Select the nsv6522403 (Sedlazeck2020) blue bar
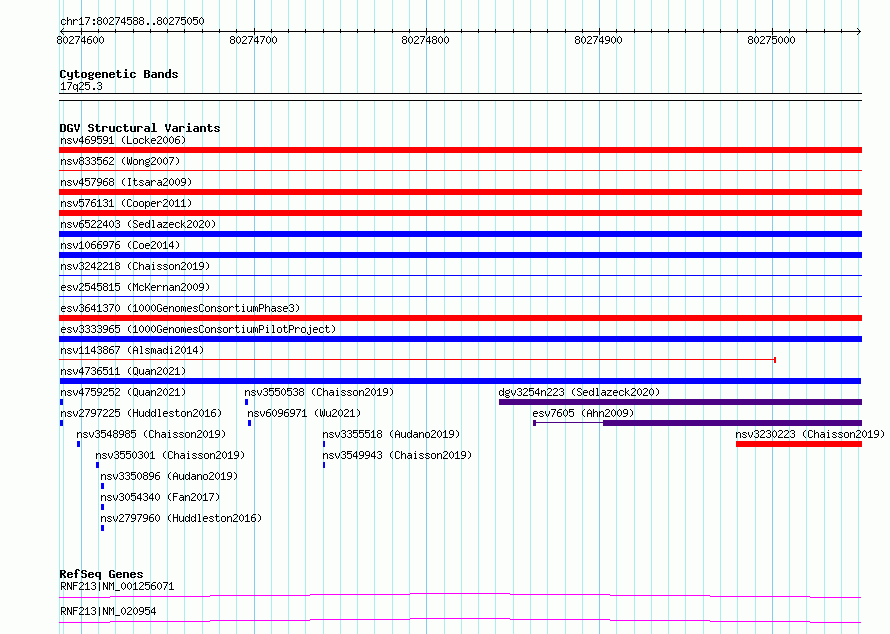This screenshot has height=634, width=890. point(460,234)
